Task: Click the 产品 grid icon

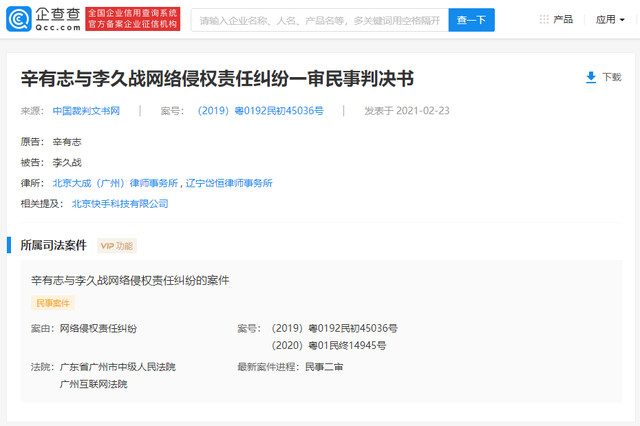Action: [544, 20]
